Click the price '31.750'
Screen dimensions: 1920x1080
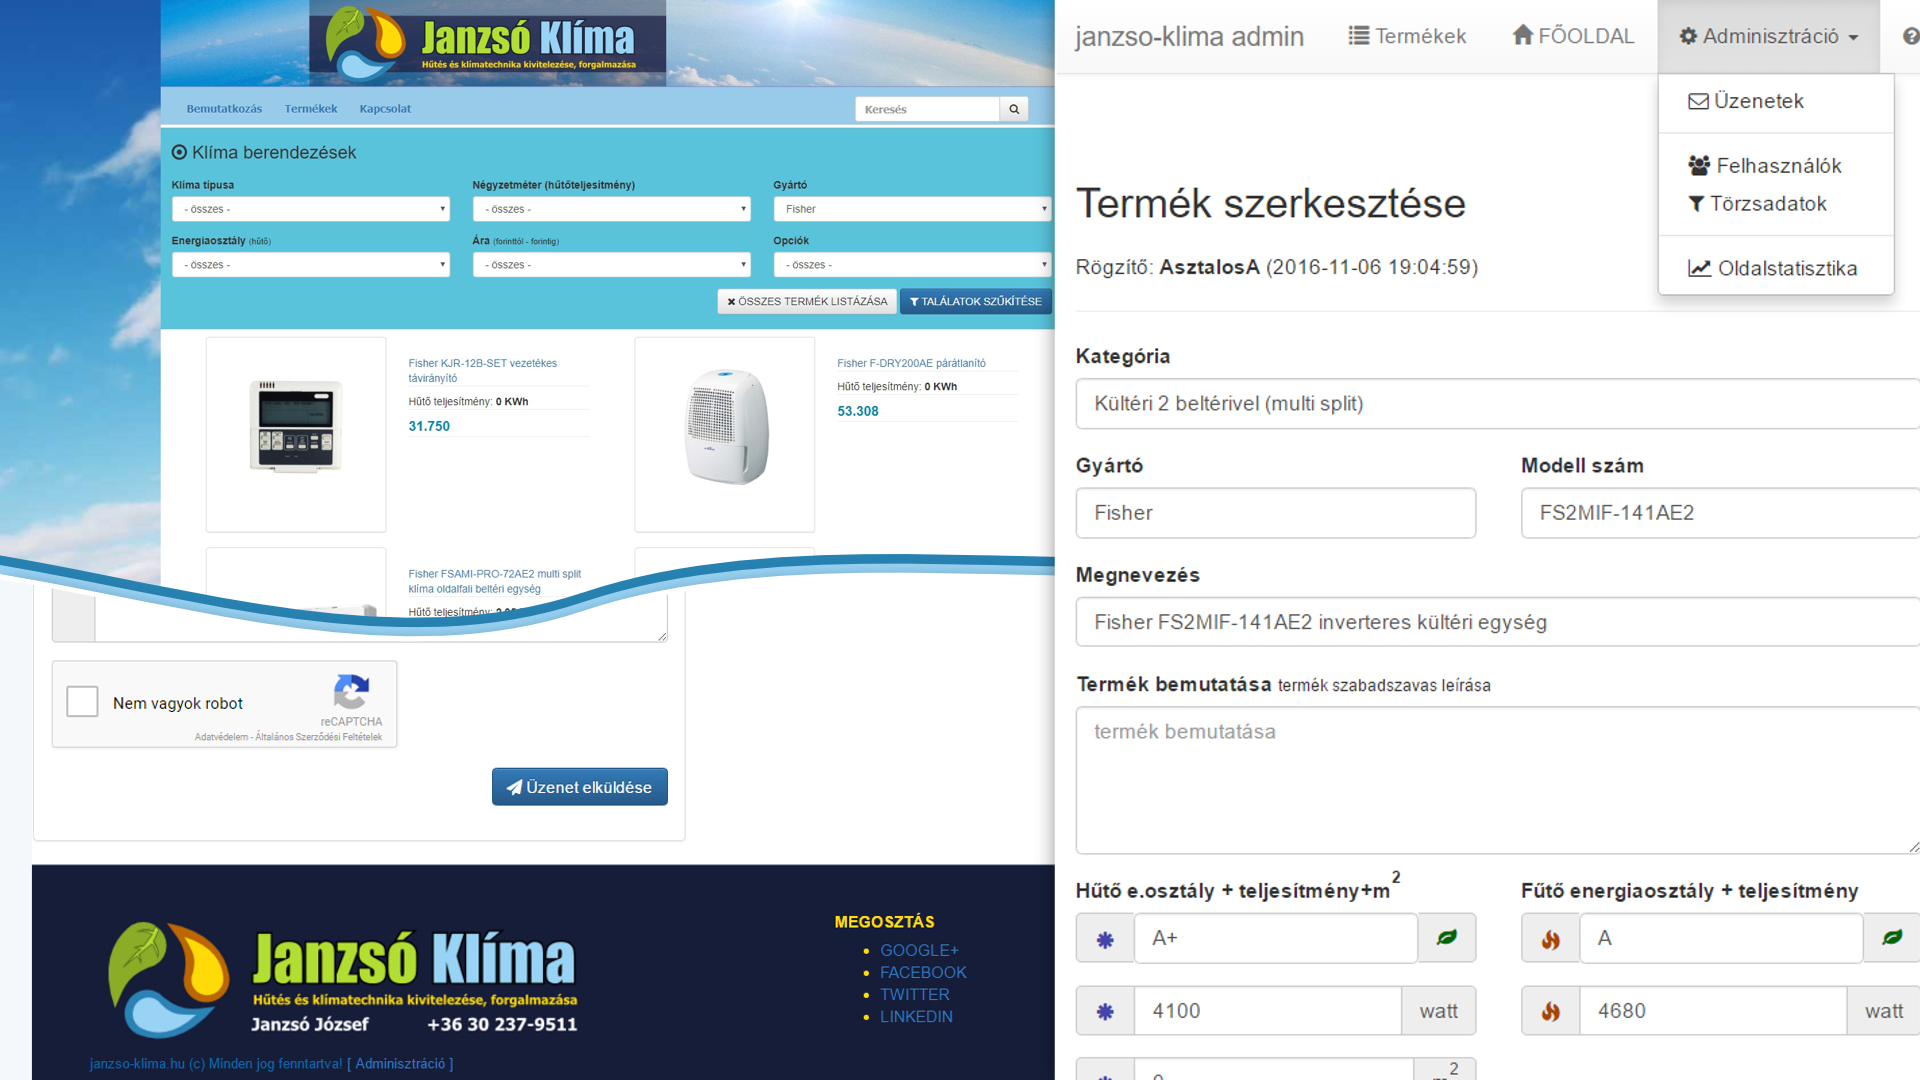[x=429, y=426]
